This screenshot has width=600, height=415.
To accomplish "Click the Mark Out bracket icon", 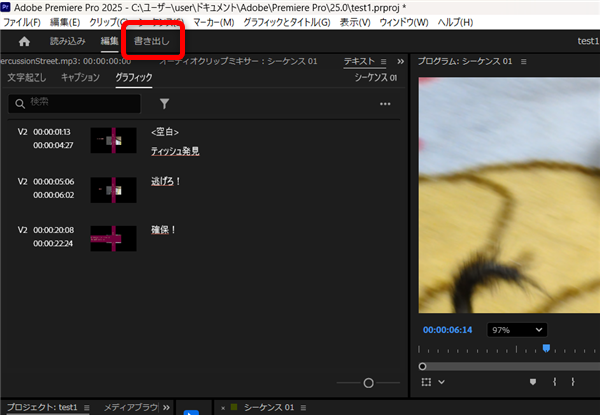I will tap(573, 381).
